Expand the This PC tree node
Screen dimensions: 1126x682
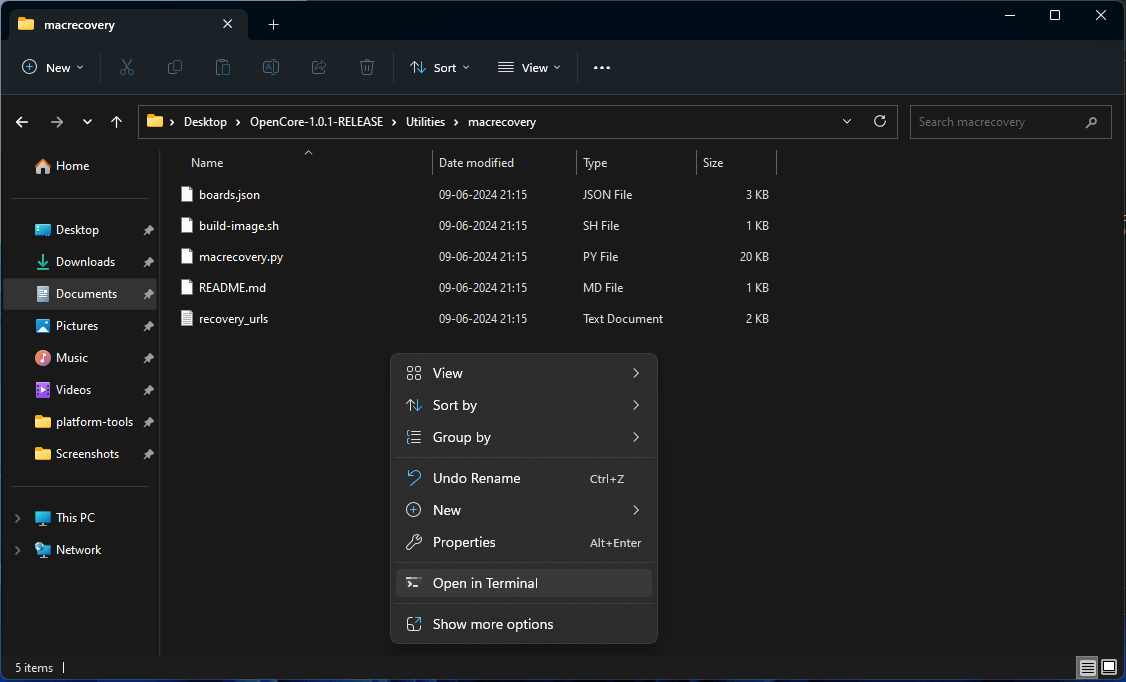[x=17, y=518]
